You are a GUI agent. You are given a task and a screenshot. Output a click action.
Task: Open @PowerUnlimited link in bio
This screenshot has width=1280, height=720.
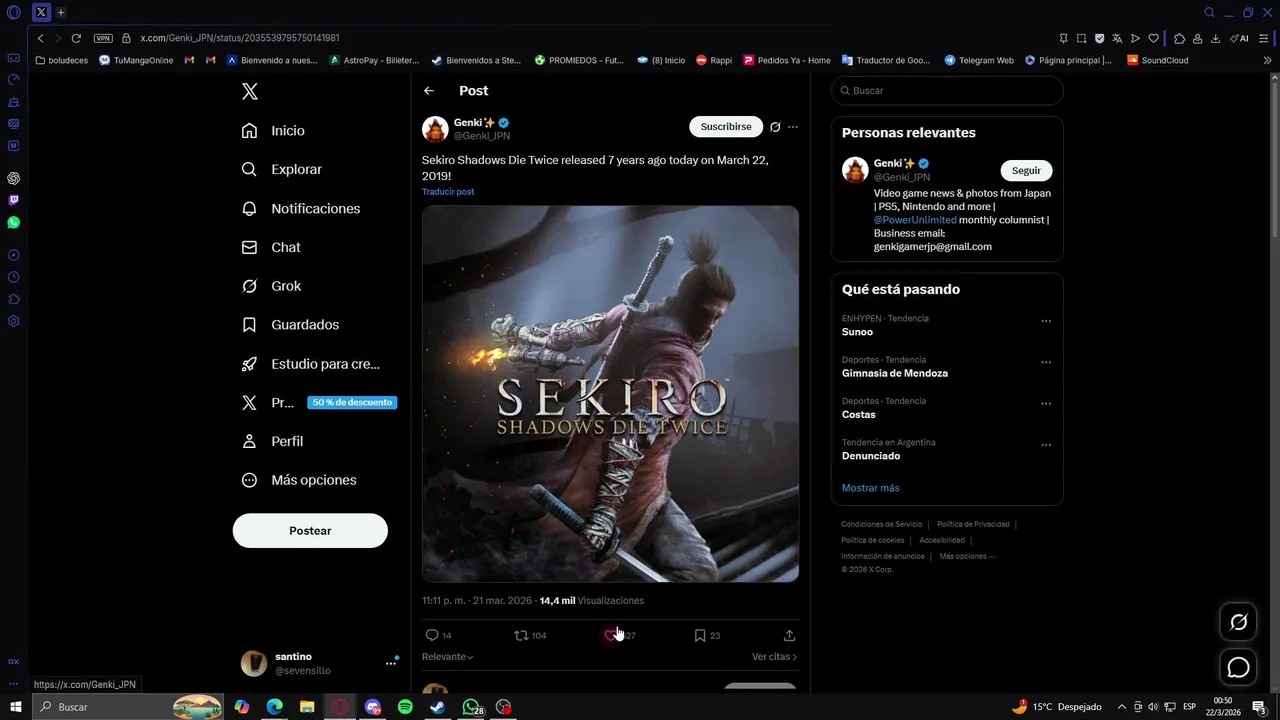coord(915,220)
